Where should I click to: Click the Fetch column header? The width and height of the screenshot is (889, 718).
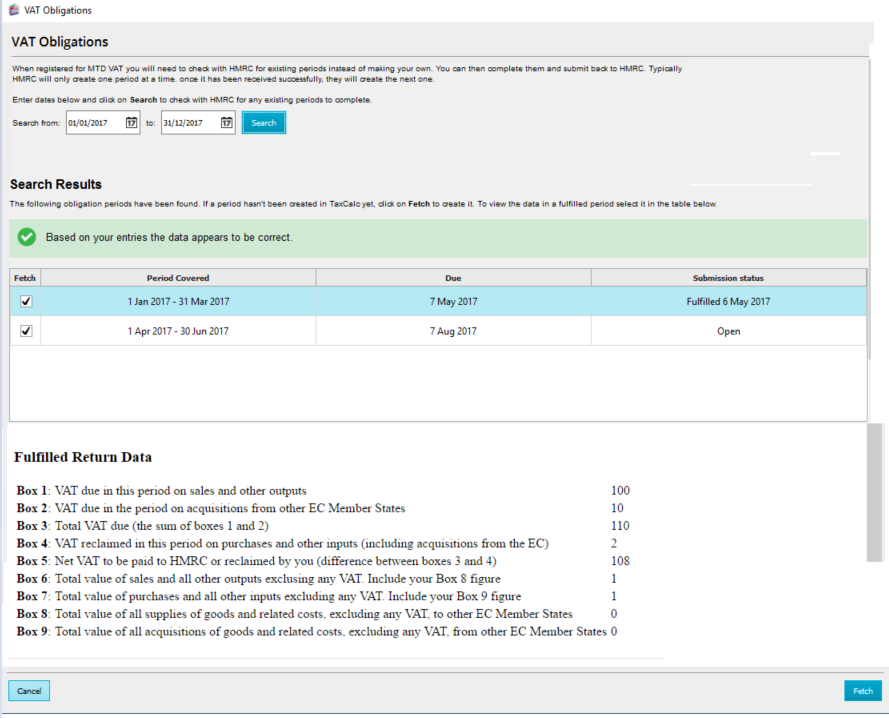(x=25, y=277)
